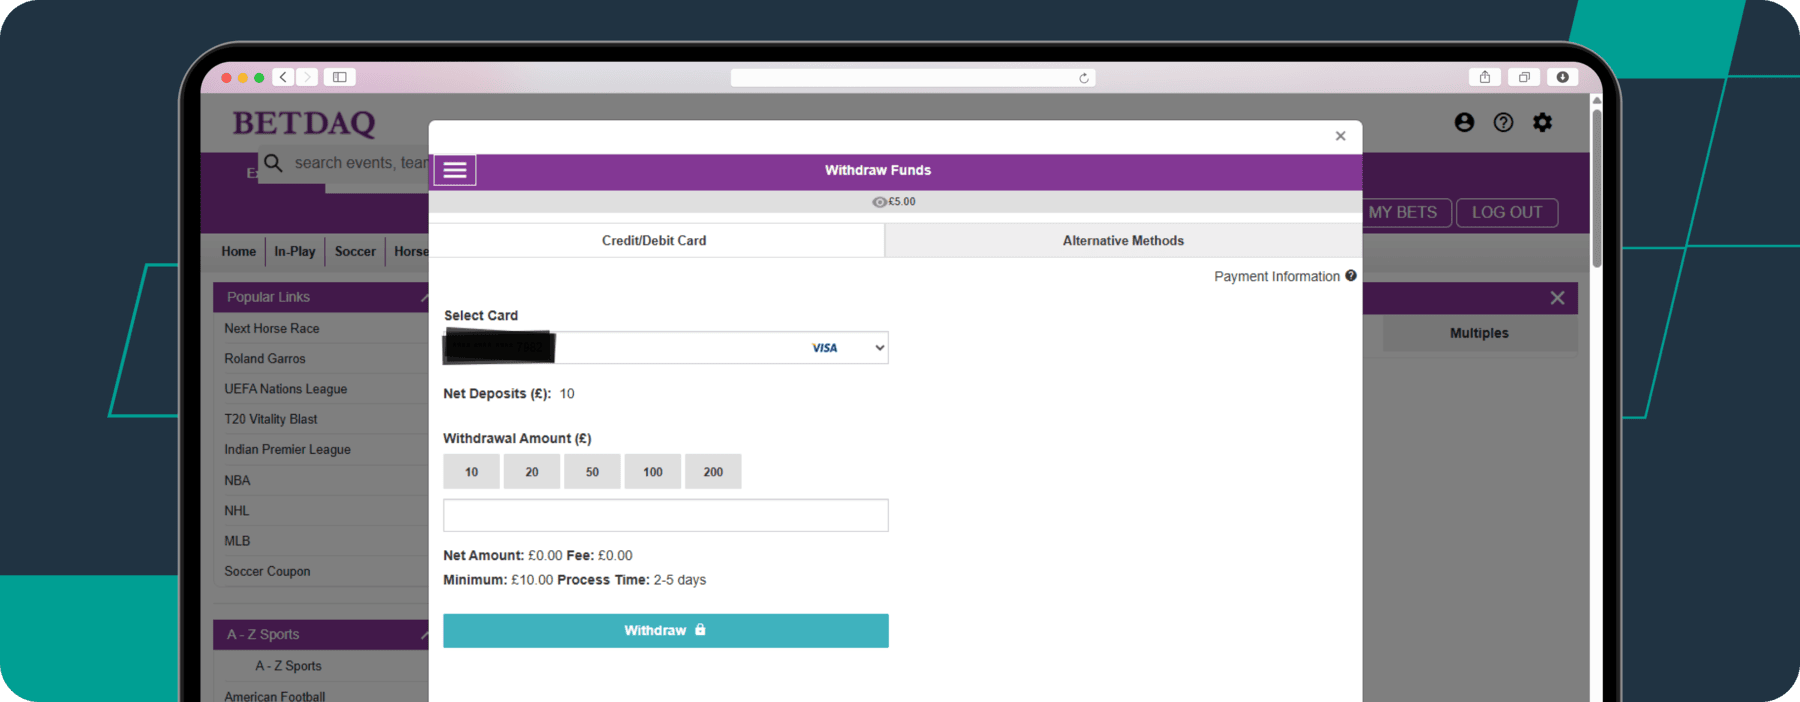Focus the withdrawal amount input field

pos(666,515)
